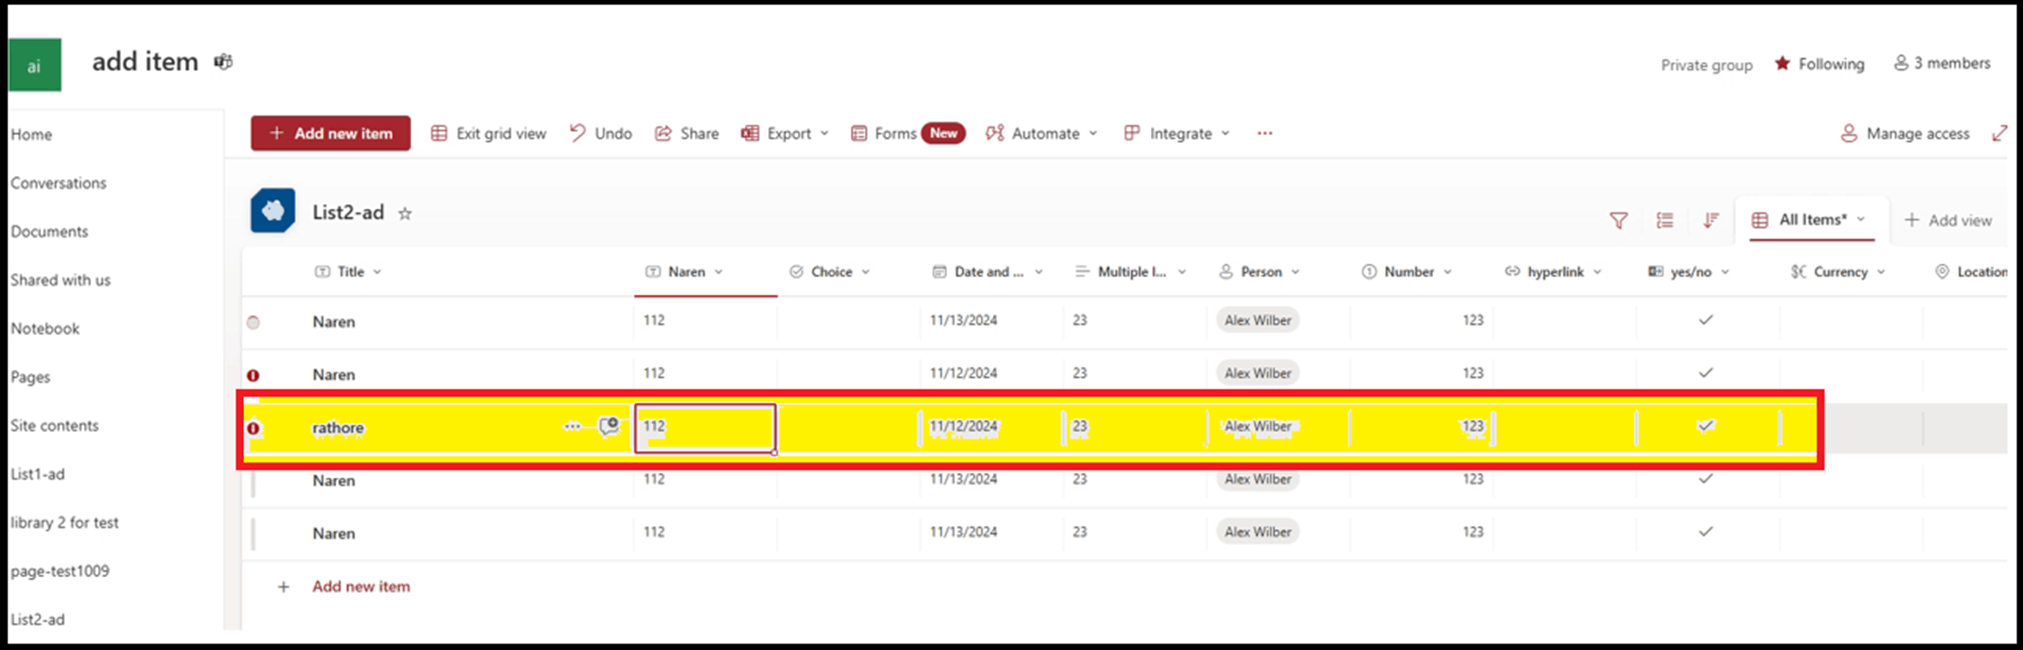Open page-test1009 link
Image resolution: width=2023 pixels, height=650 pixels.
click(60, 571)
